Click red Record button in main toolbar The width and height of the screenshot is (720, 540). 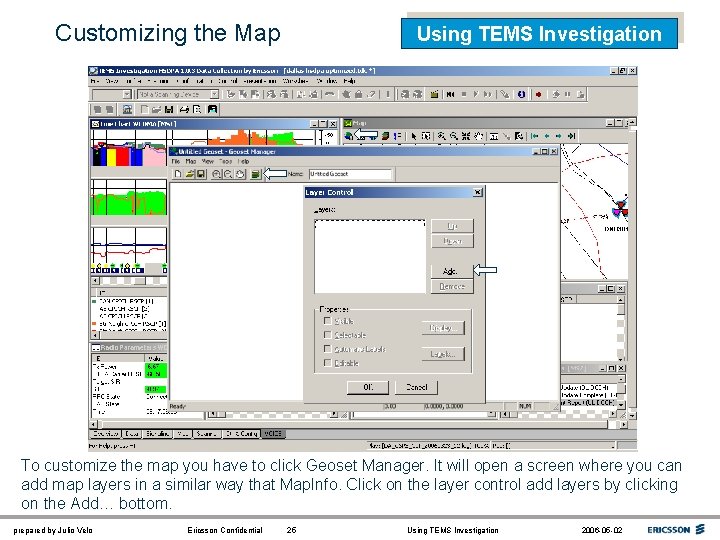point(539,94)
